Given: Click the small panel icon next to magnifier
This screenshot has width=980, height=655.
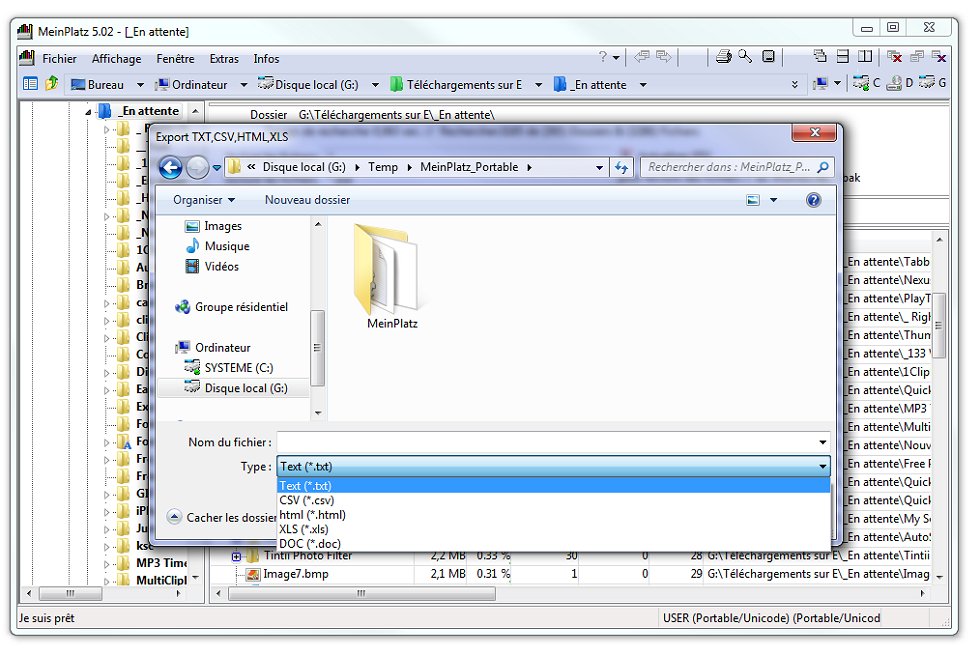Looking at the screenshot, I should click(768, 57).
